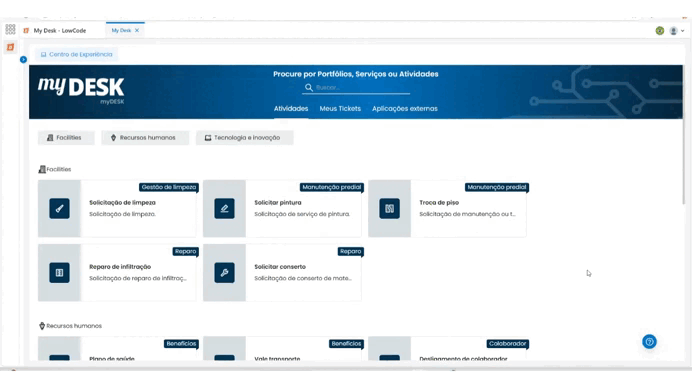
Task: Click the Solicitação de serviço de pintura description
Action: click(302, 214)
